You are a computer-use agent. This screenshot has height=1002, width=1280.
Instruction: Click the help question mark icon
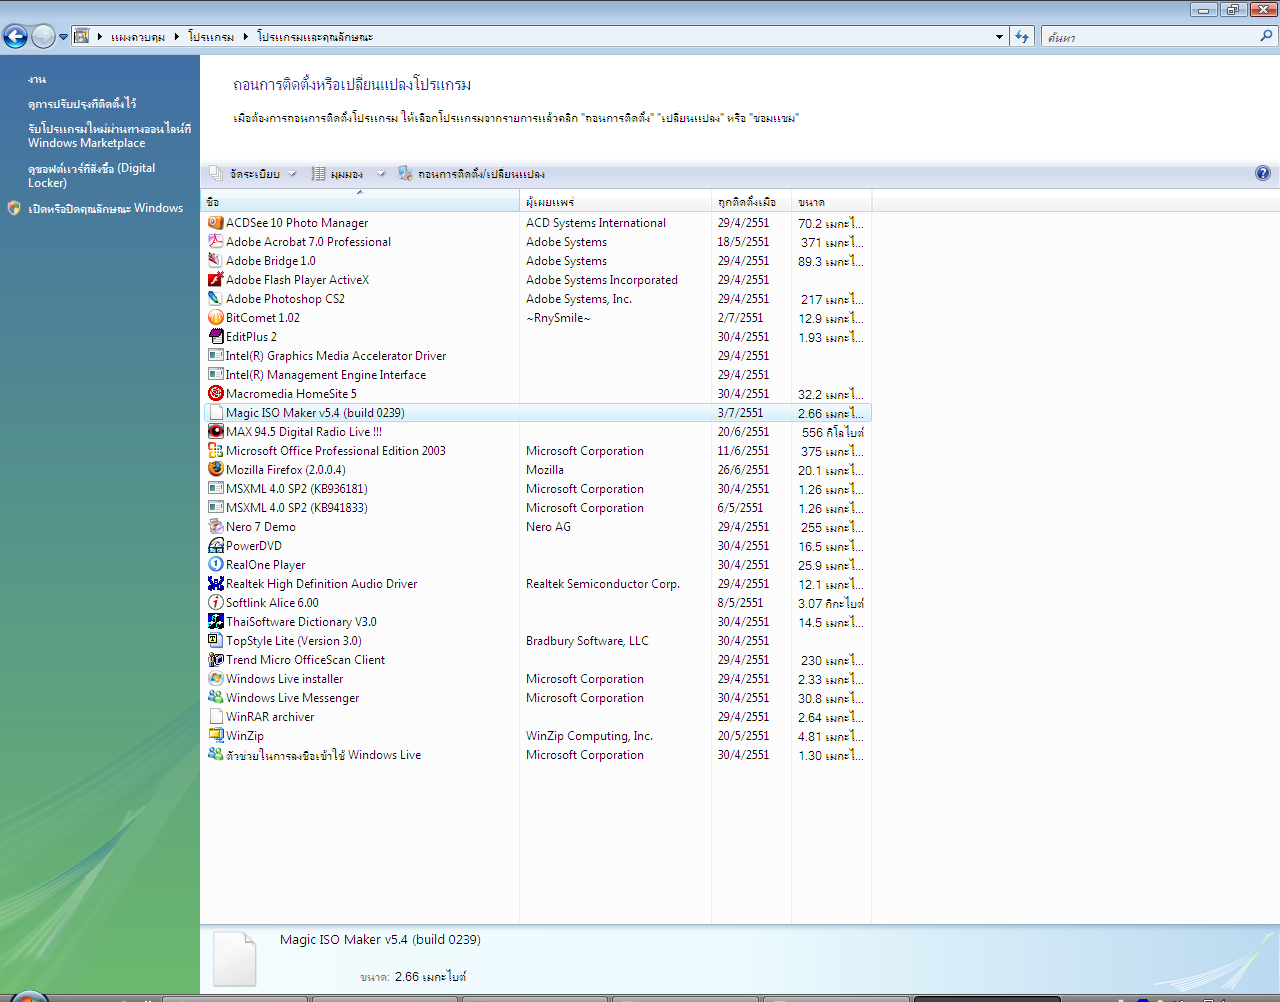point(1263,173)
